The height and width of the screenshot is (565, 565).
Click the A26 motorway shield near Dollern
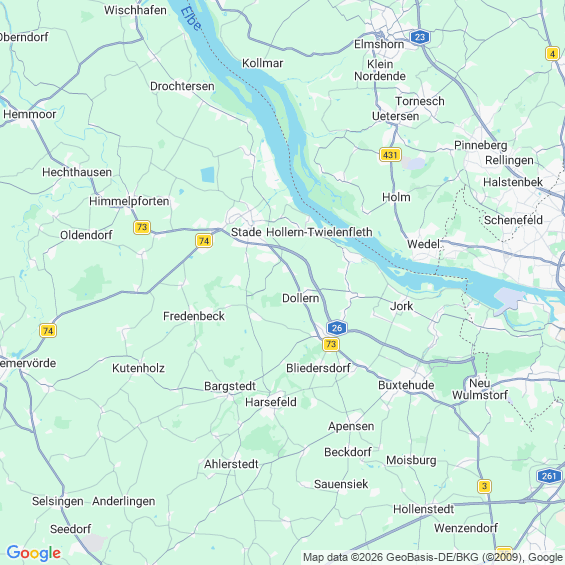[337, 328]
